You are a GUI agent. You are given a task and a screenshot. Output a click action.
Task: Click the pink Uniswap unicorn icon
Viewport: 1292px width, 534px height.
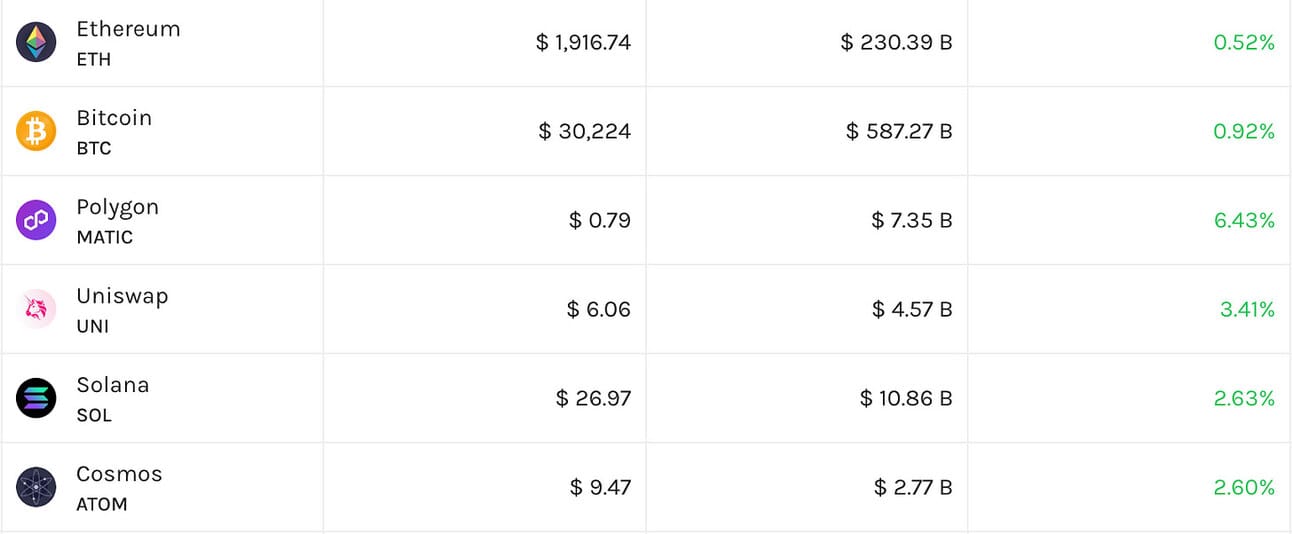(x=36, y=309)
